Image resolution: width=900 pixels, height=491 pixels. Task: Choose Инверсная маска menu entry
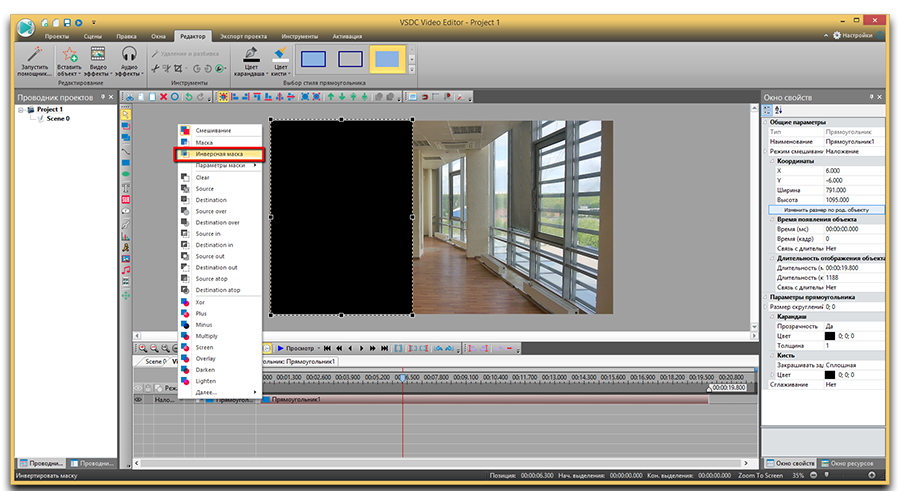coord(219,154)
